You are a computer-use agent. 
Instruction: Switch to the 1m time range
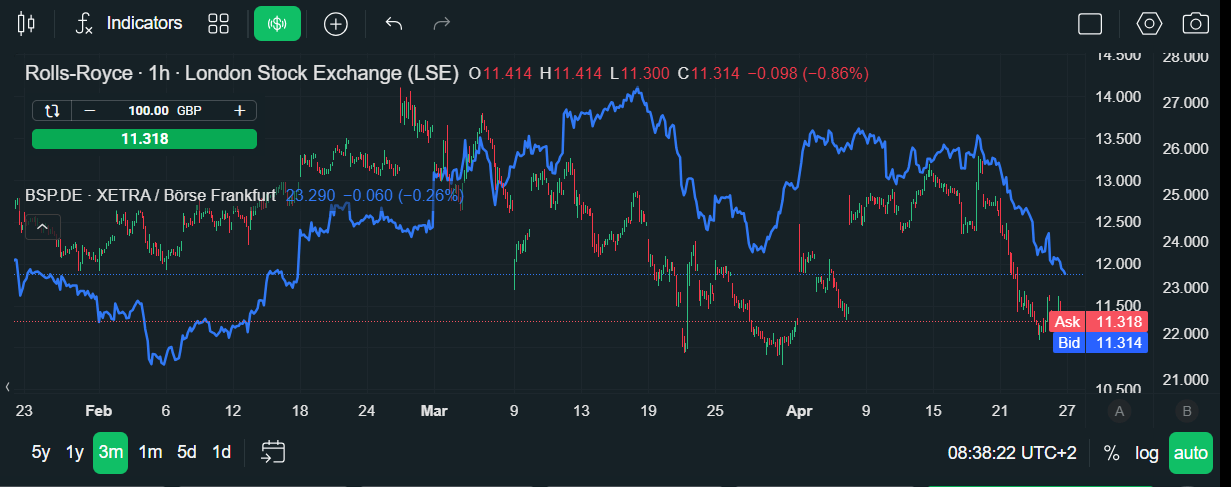pos(150,452)
